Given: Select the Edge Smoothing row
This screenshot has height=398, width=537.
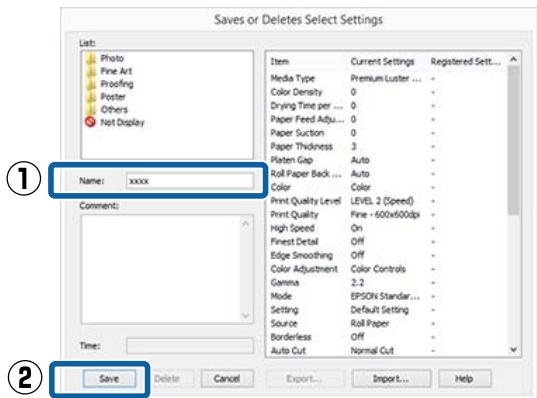Looking at the screenshot, I should pos(387,255).
